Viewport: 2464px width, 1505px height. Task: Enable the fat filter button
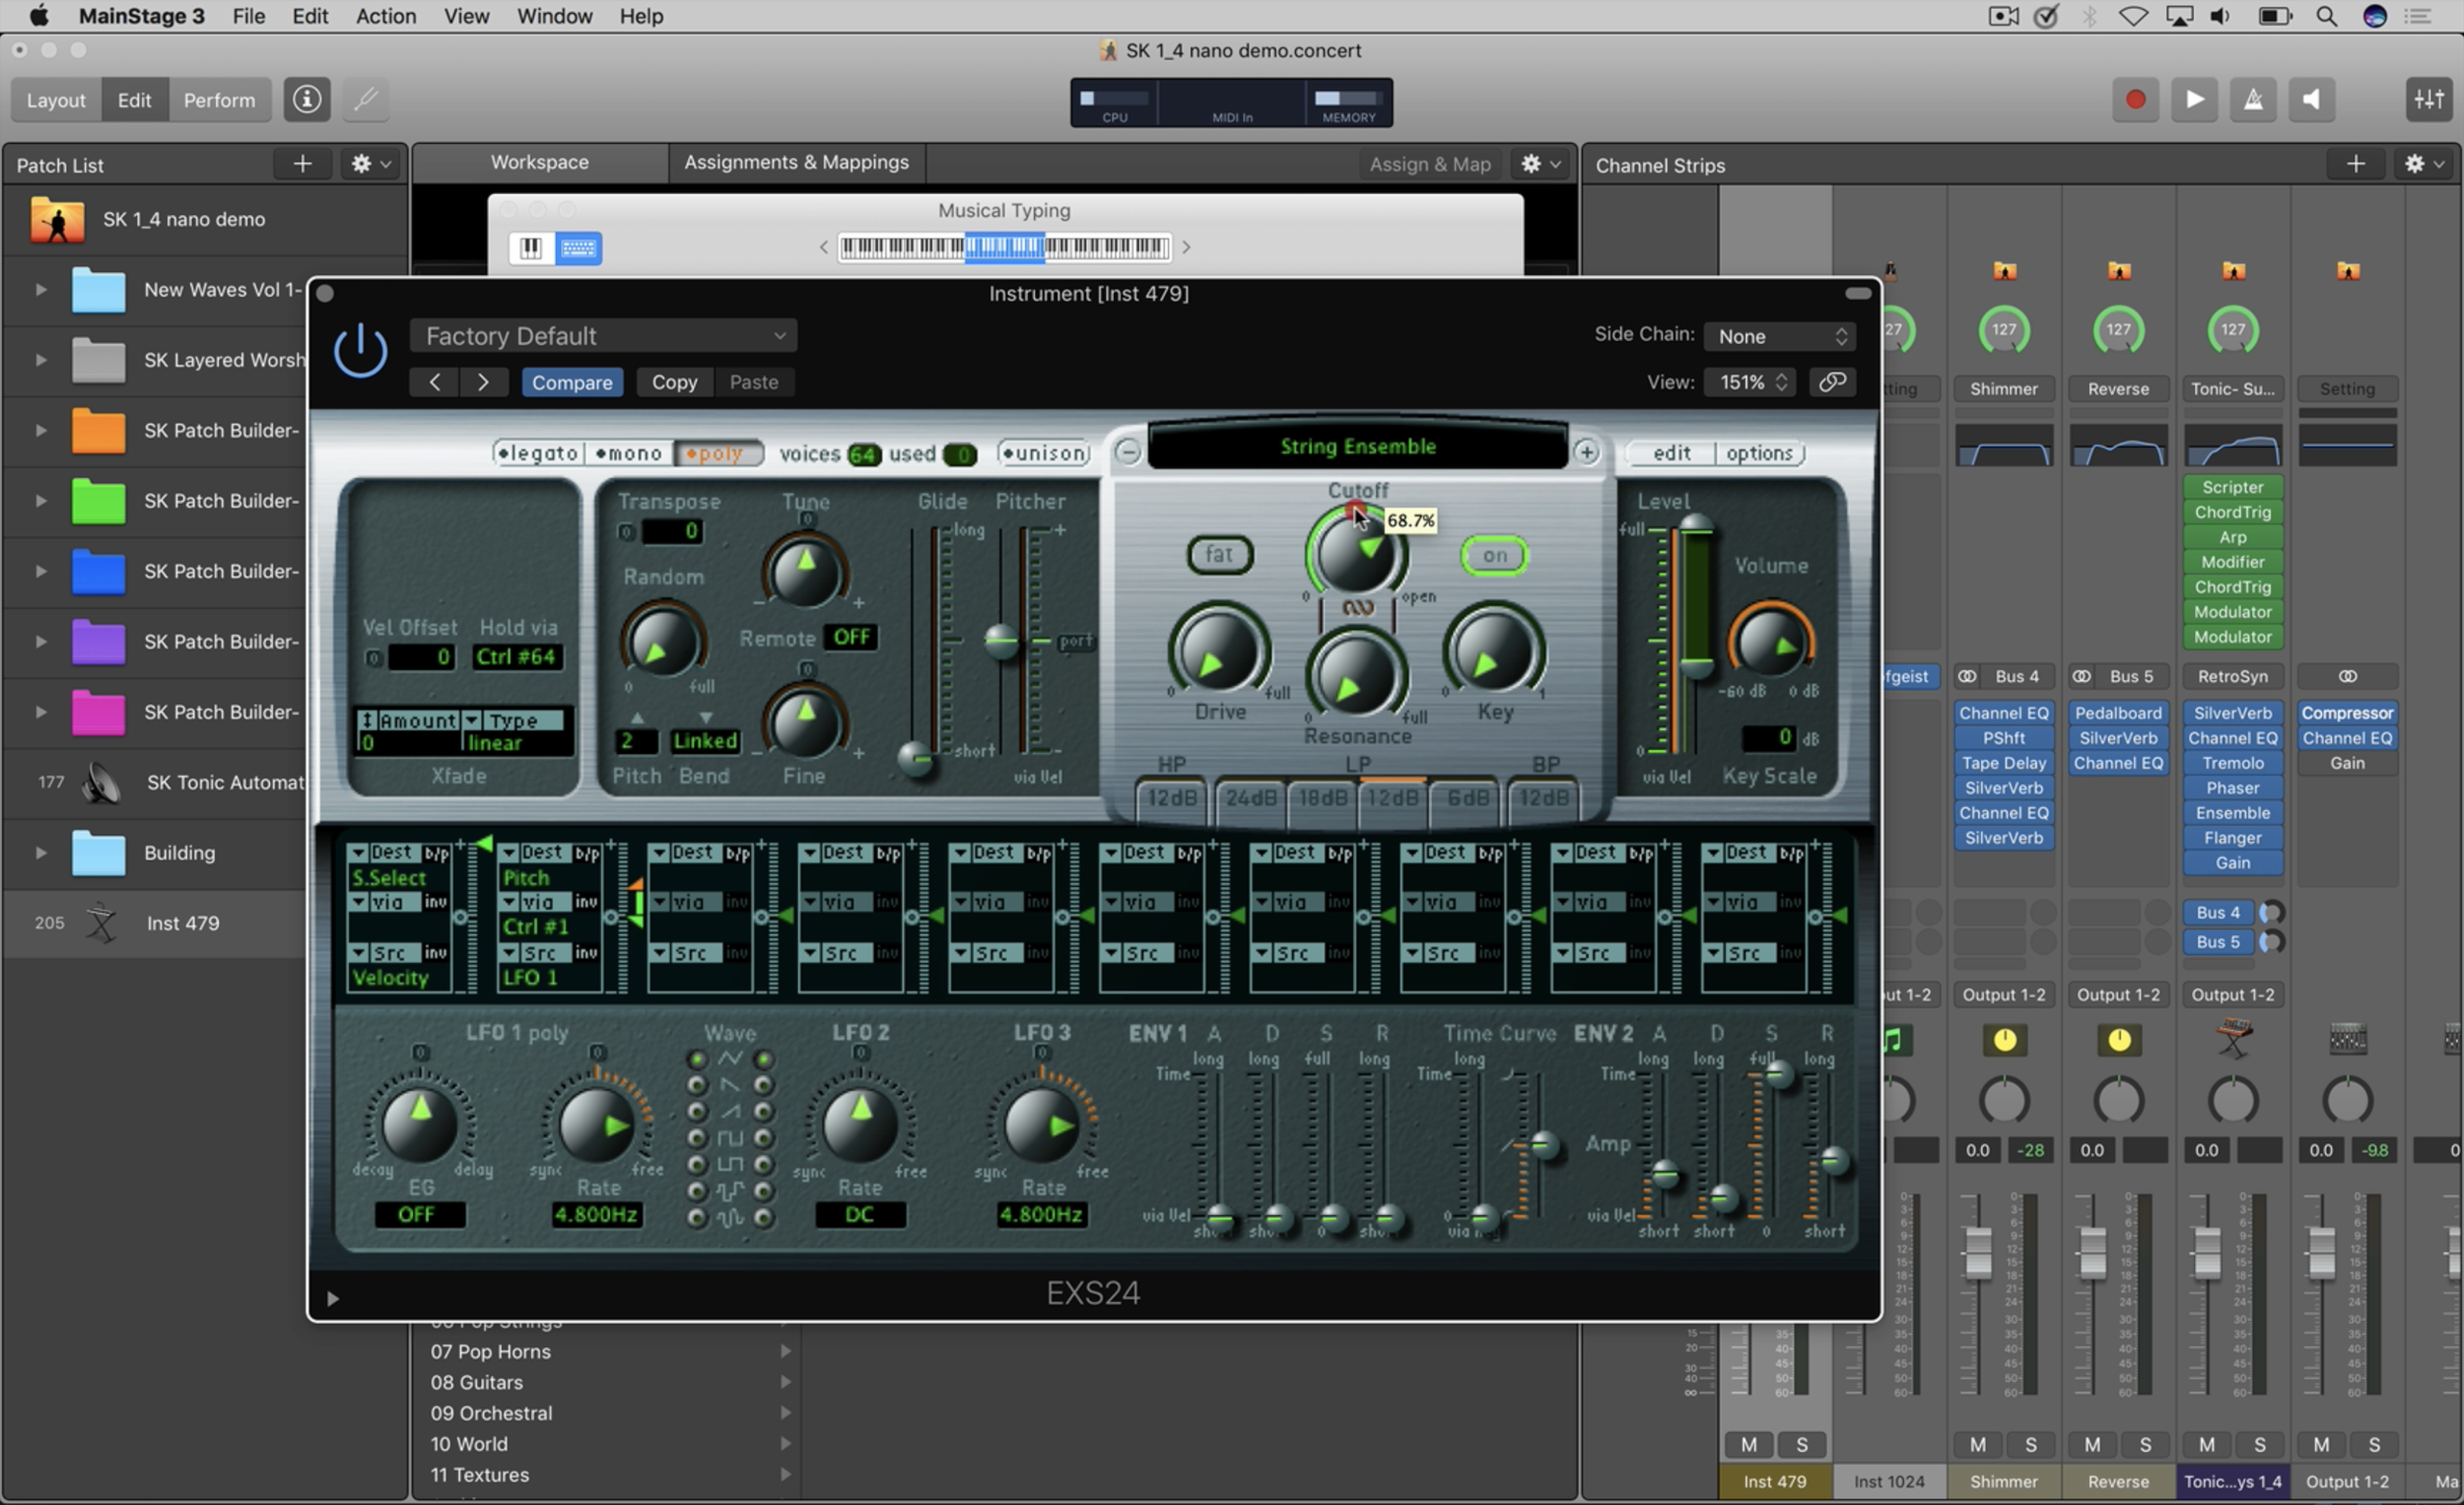point(1219,554)
